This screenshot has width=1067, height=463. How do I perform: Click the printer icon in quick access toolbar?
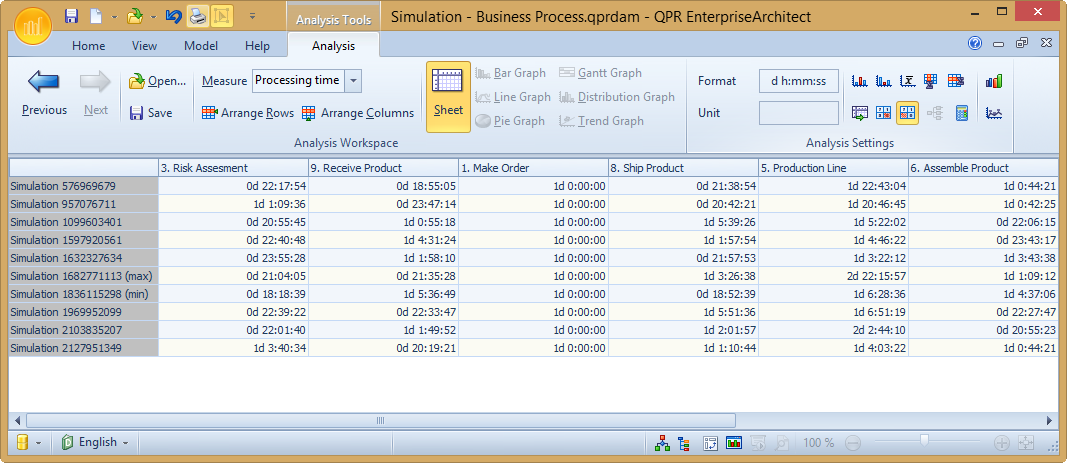[x=198, y=16]
